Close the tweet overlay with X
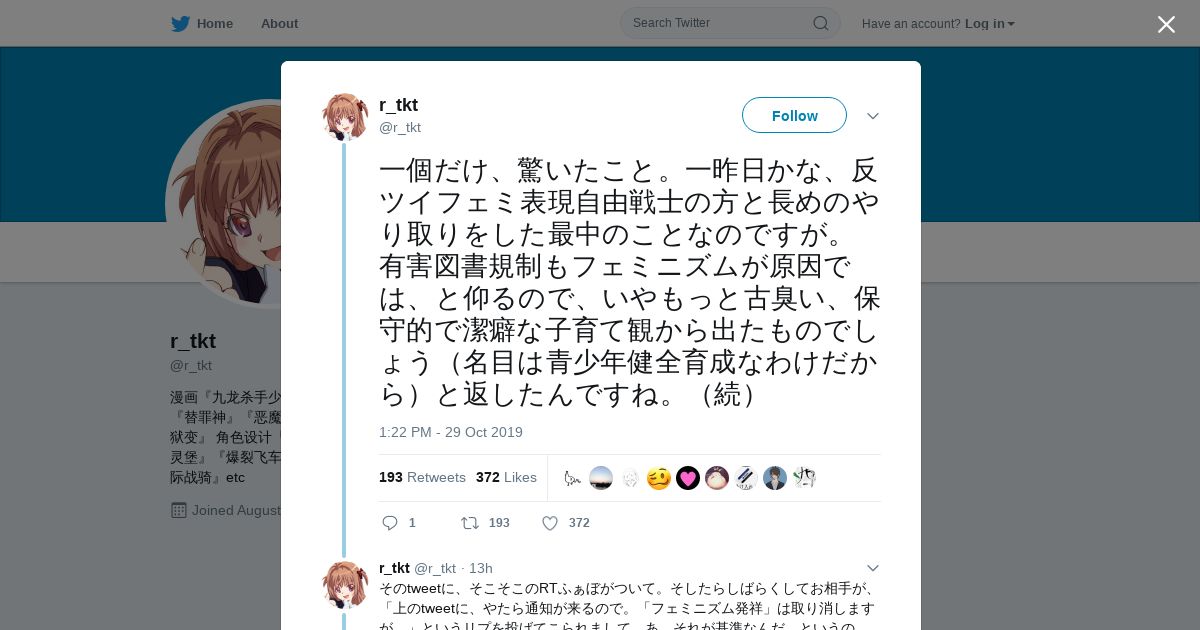Image resolution: width=1200 pixels, height=630 pixels. click(1166, 24)
